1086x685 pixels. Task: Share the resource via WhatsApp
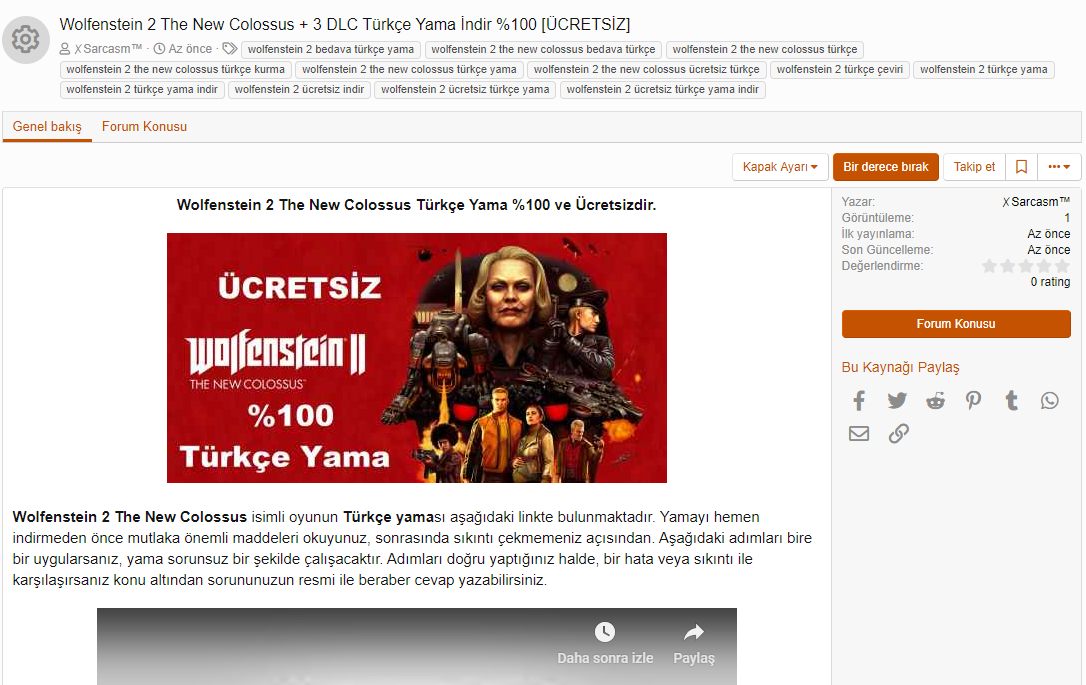tap(1050, 400)
